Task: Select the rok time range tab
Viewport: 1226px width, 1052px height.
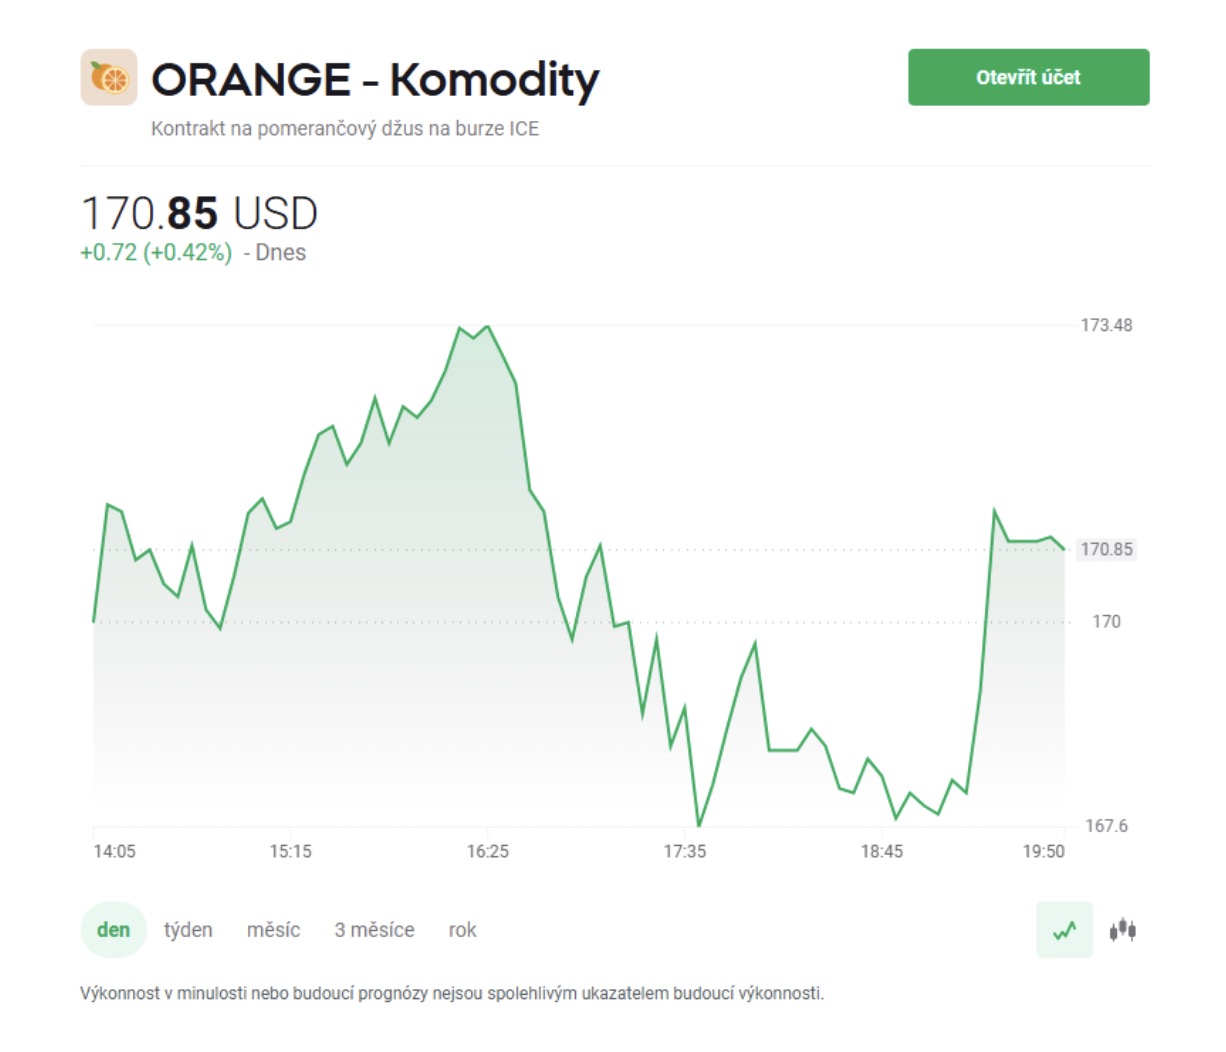Action: coord(462,930)
